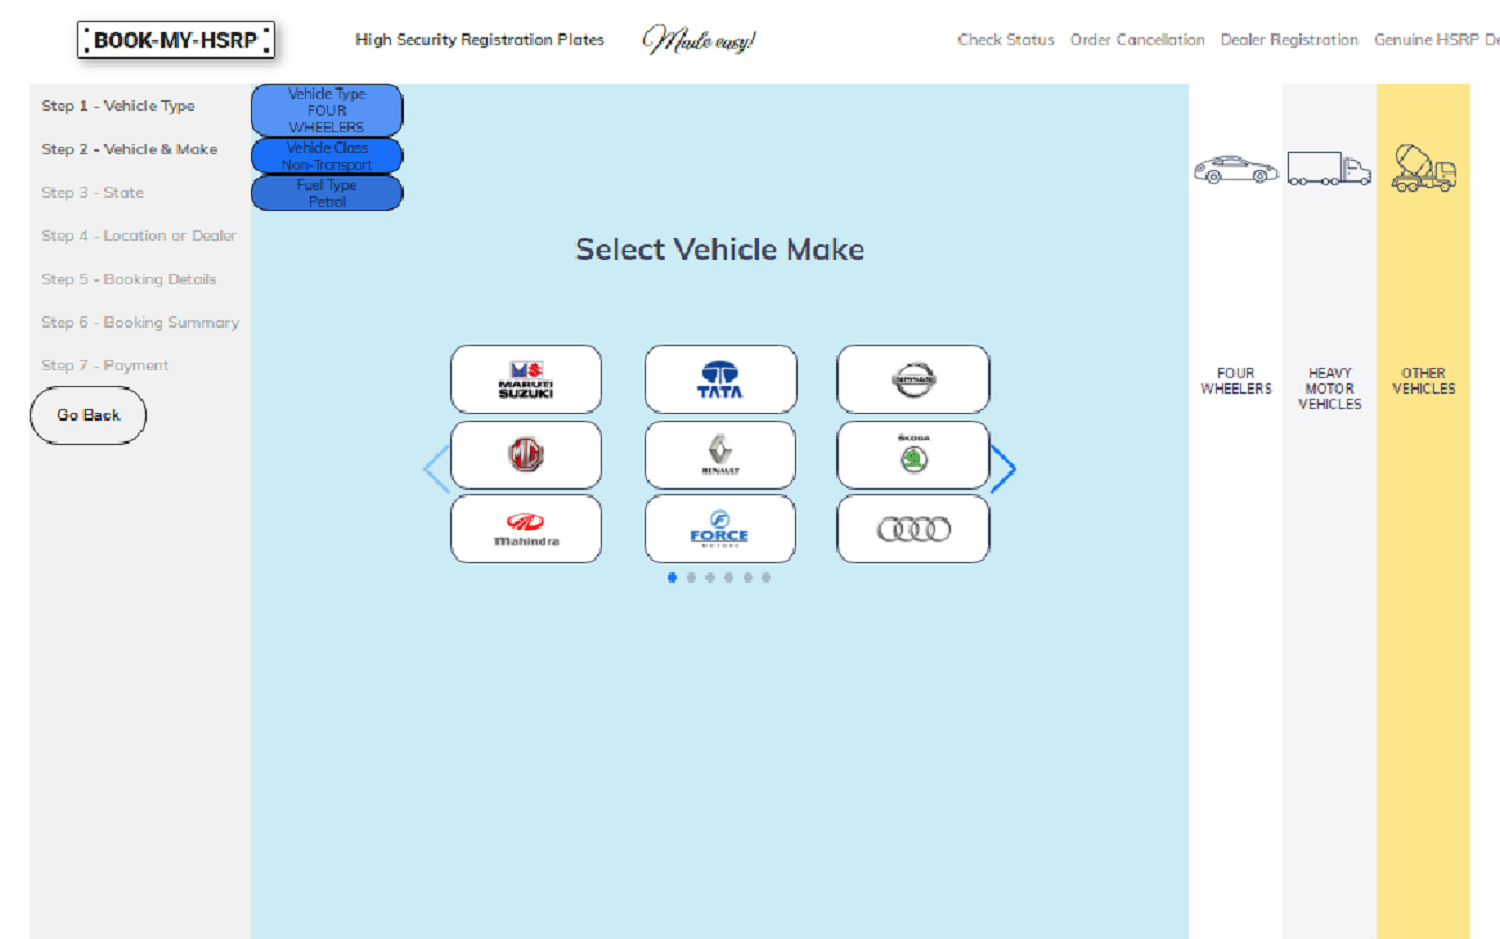Open the Dealer Registration link
1500x939 pixels.
coord(1288,40)
